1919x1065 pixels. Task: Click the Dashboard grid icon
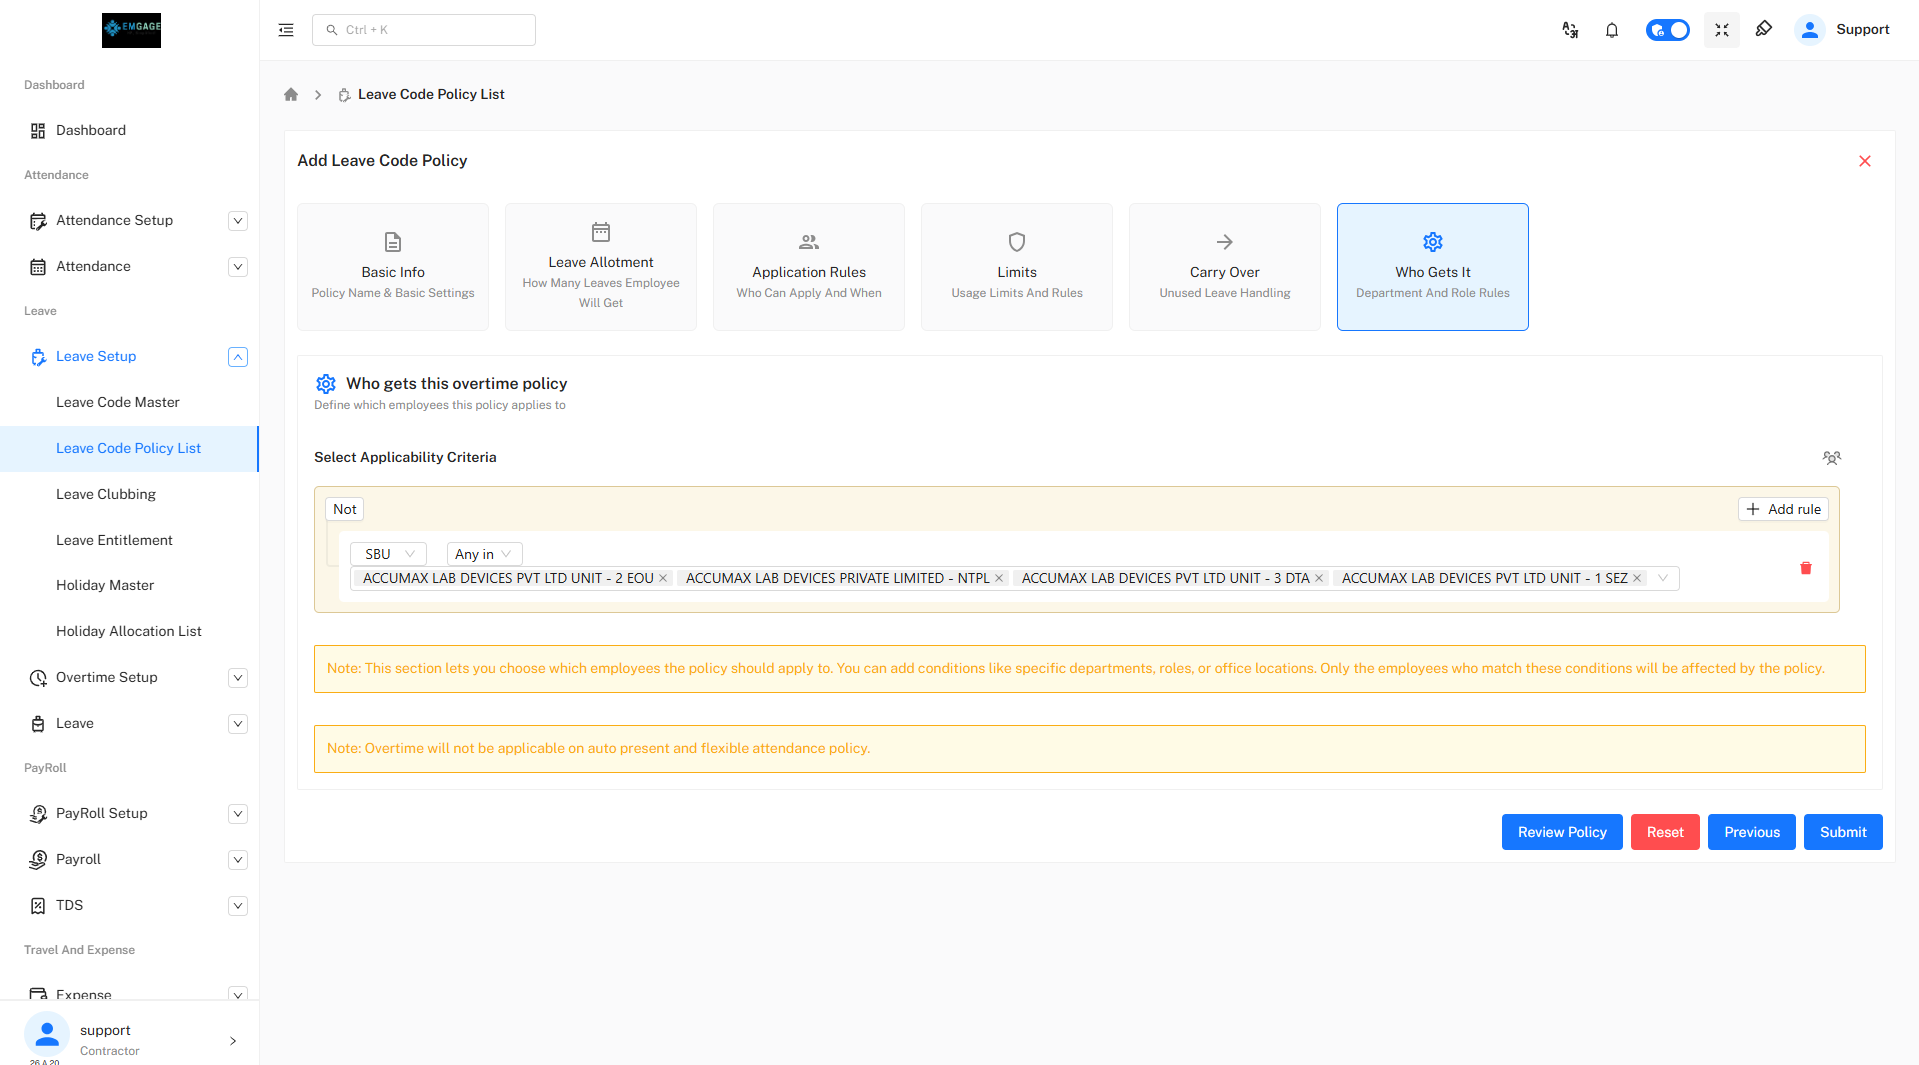[38, 131]
